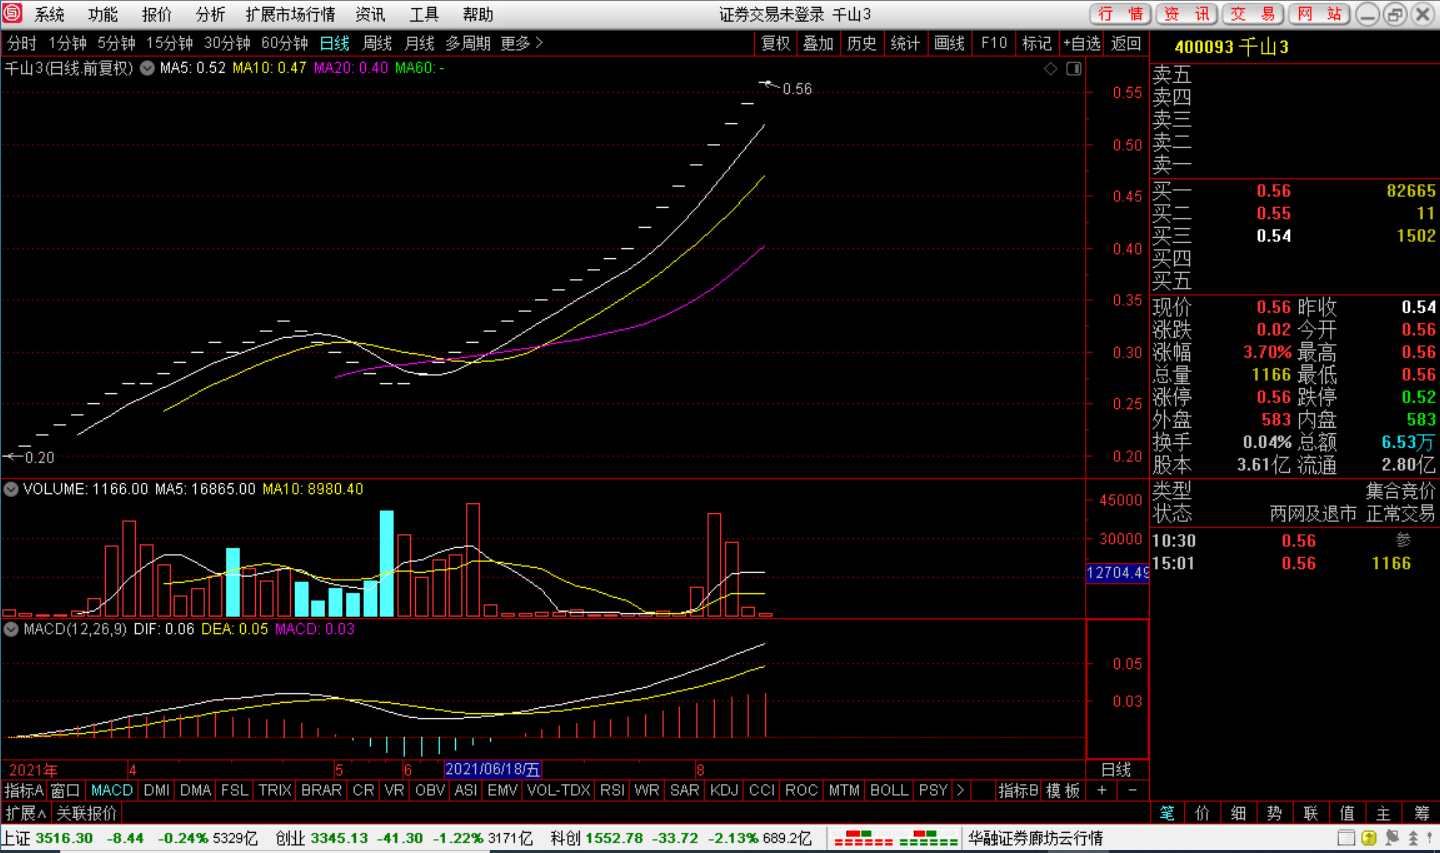
Task: Open the 工具 menu in the menu bar
Action: [424, 14]
